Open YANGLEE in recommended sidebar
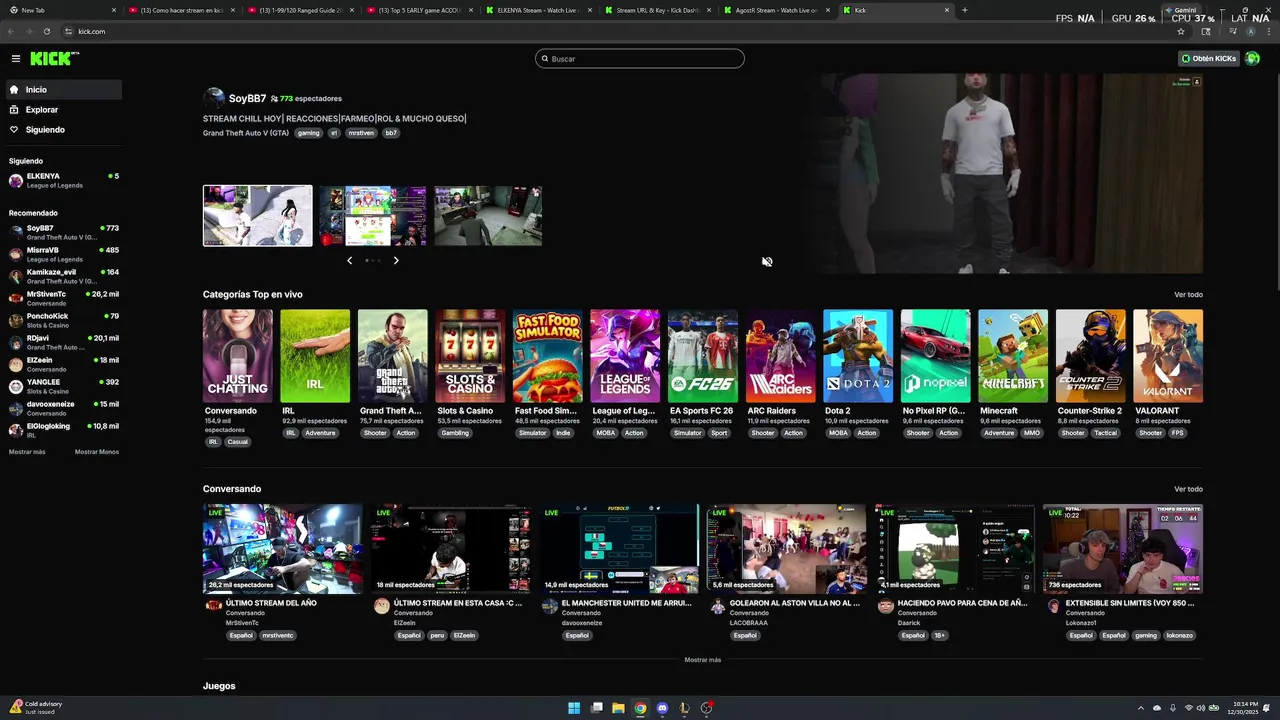Image resolution: width=1280 pixels, height=720 pixels. 64,386
